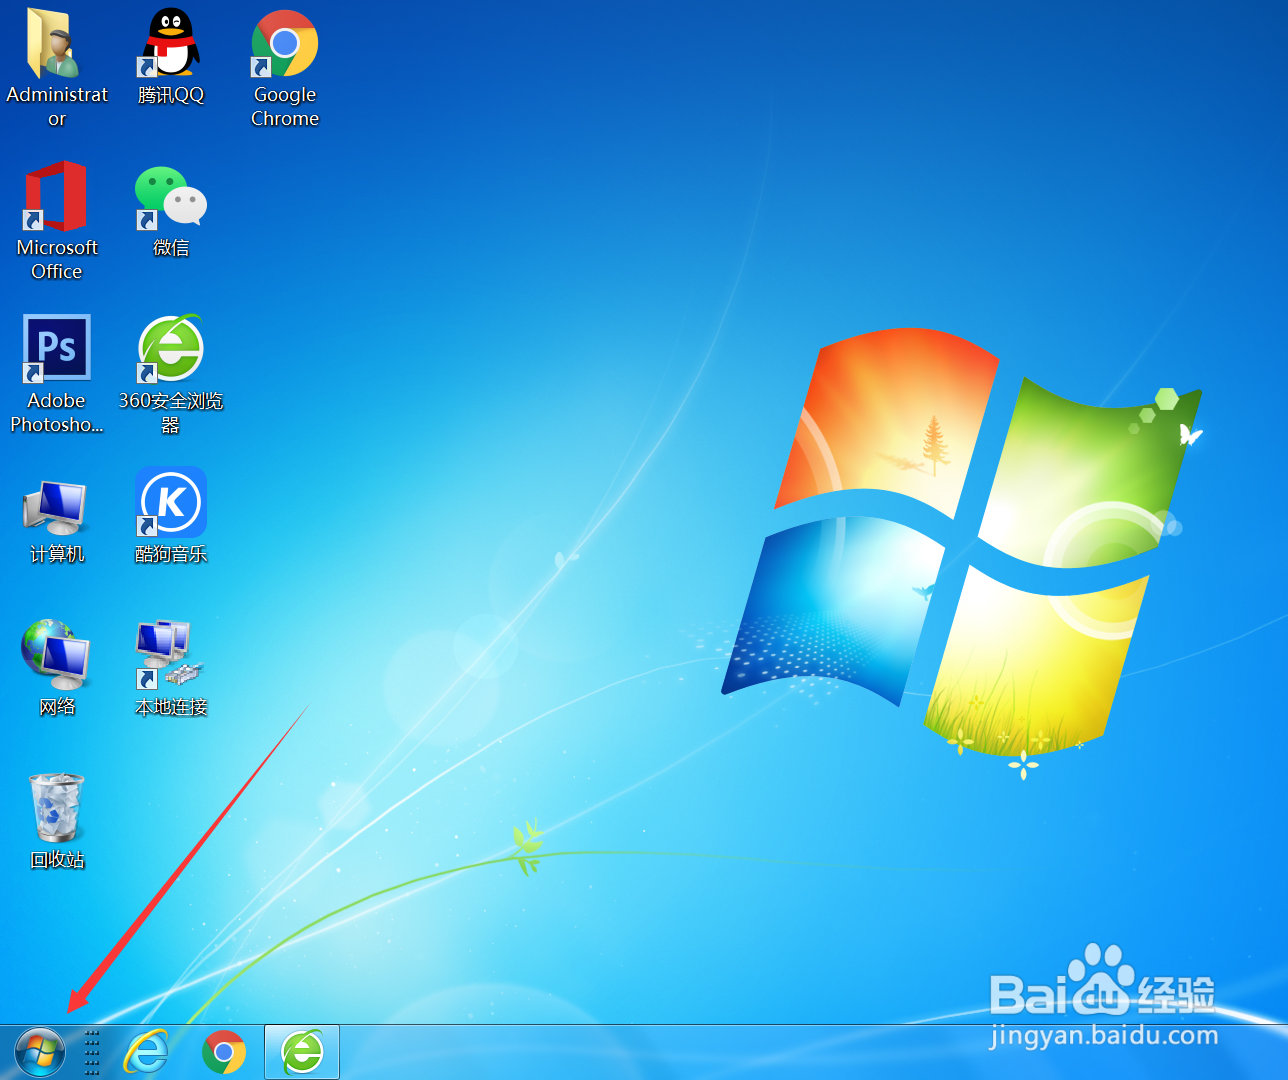Click the "本地连接" label text
Viewport: 1288px width, 1080px height.
coord(171,706)
